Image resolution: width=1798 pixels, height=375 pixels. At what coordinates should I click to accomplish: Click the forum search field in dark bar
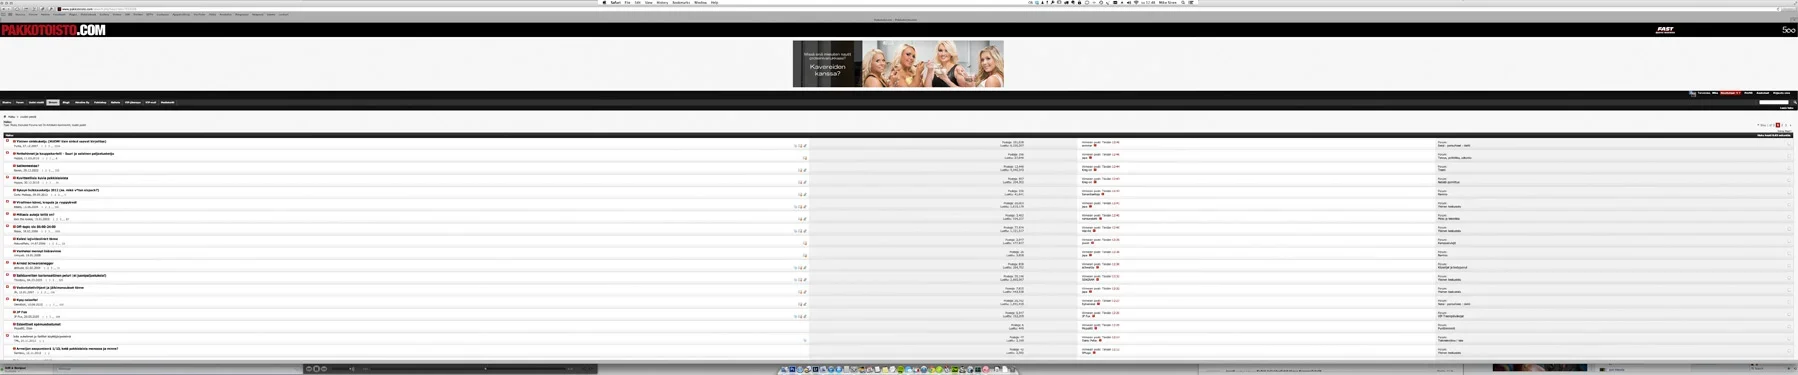(1774, 102)
